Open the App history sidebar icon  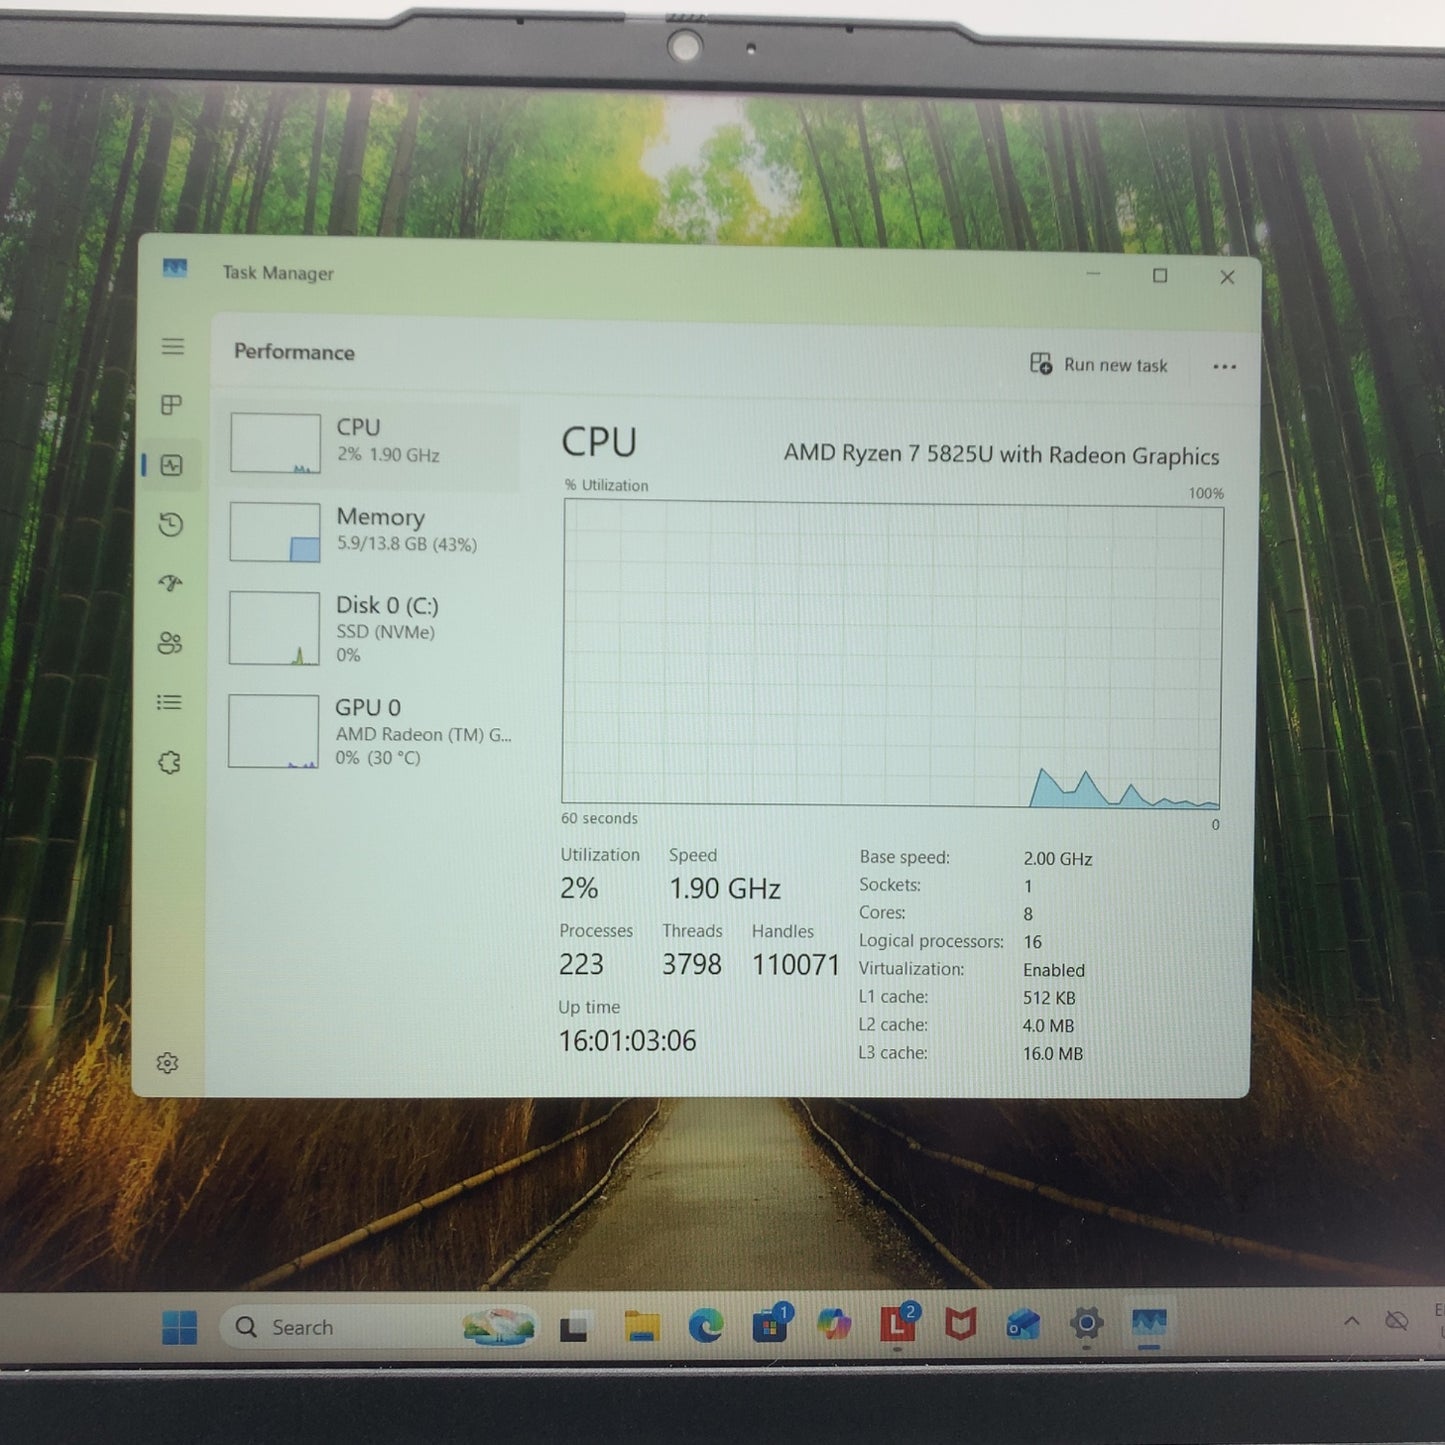(171, 525)
